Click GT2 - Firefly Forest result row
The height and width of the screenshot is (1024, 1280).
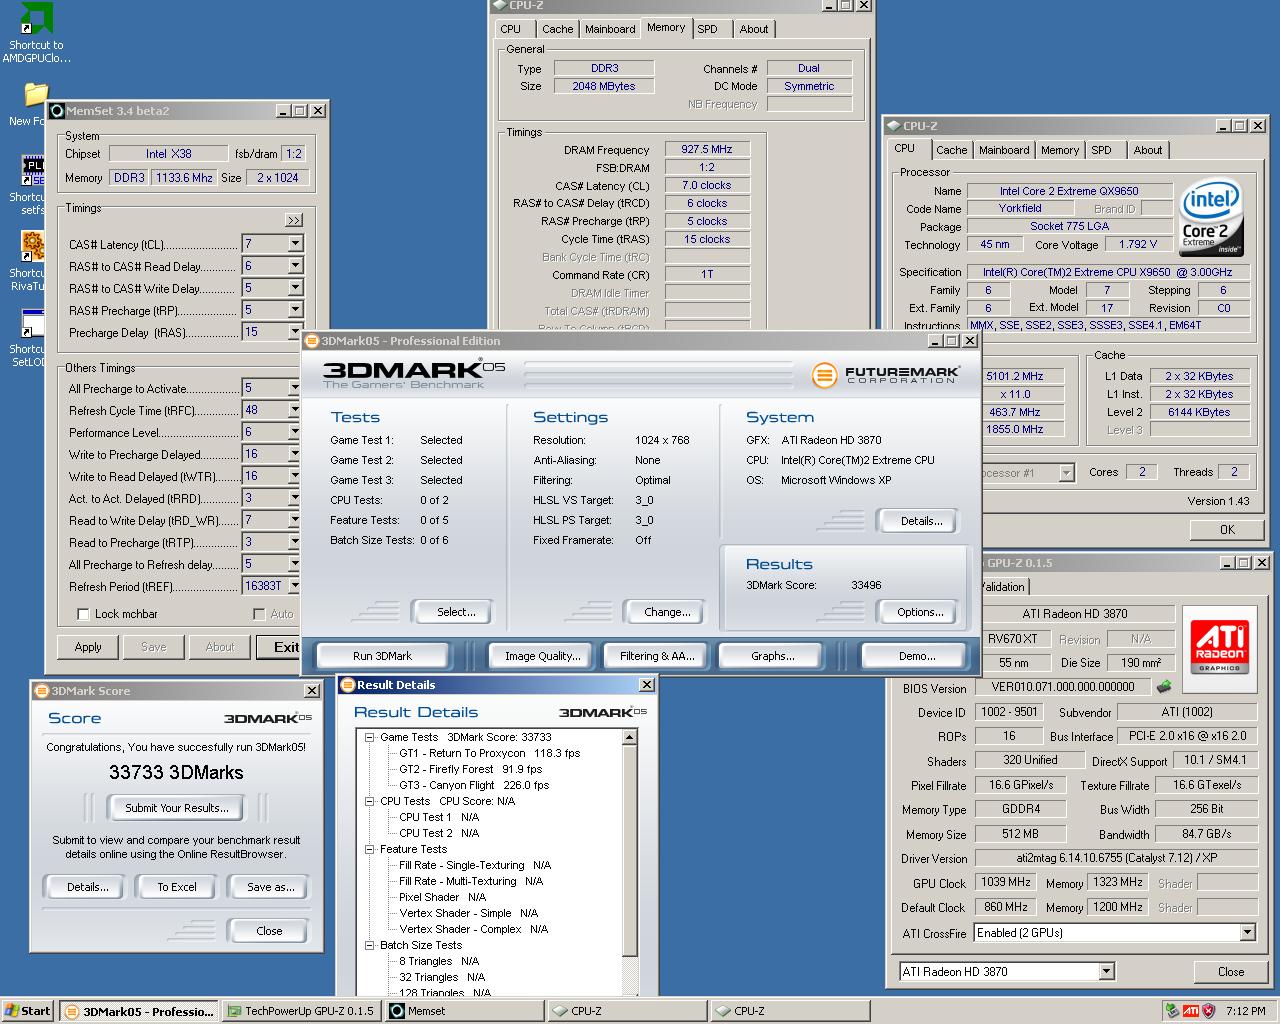pyautogui.click(x=470, y=769)
